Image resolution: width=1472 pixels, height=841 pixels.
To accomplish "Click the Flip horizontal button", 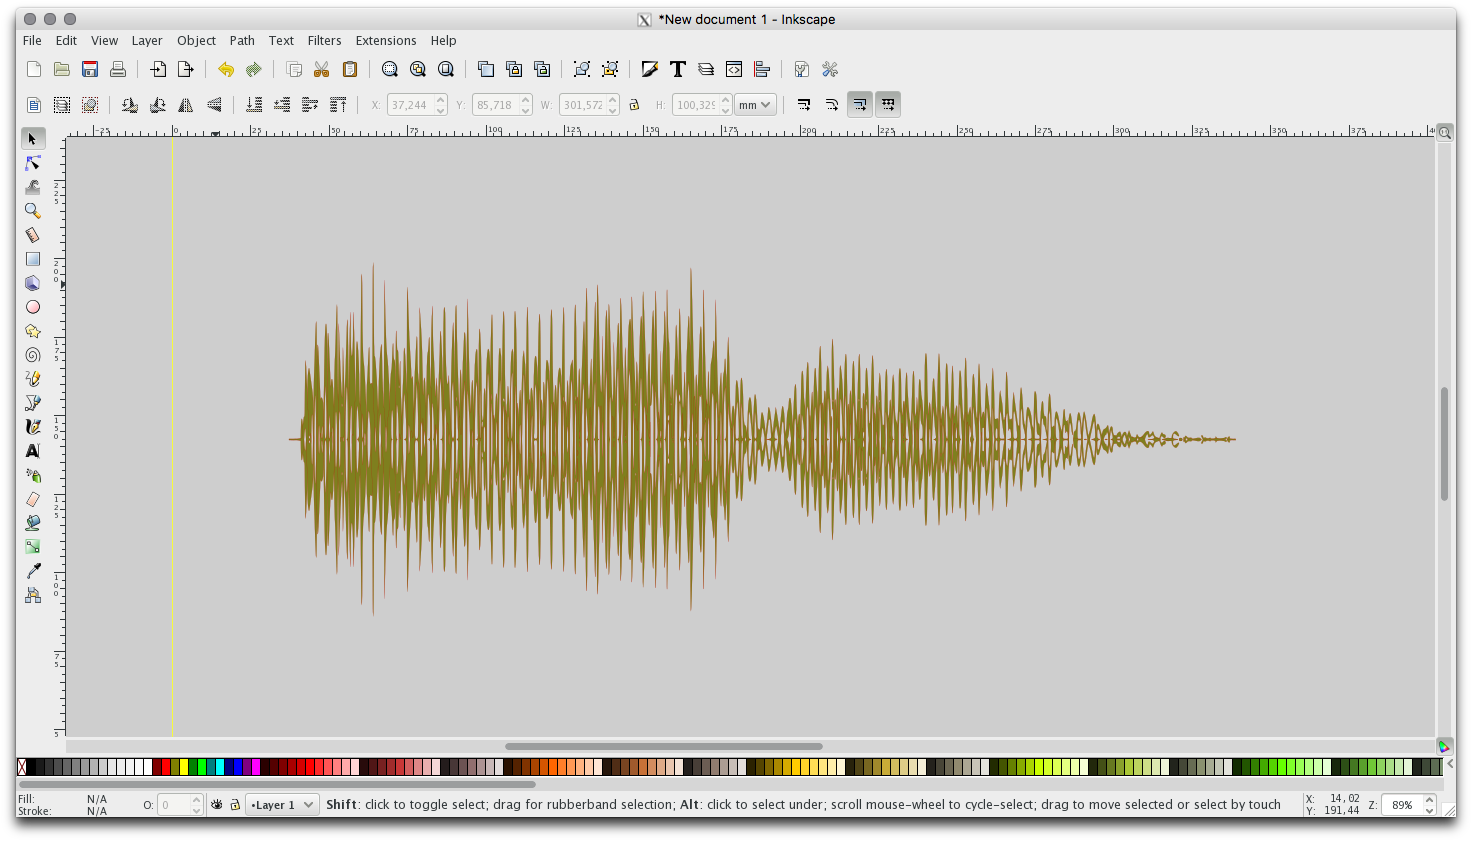I will pos(186,105).
